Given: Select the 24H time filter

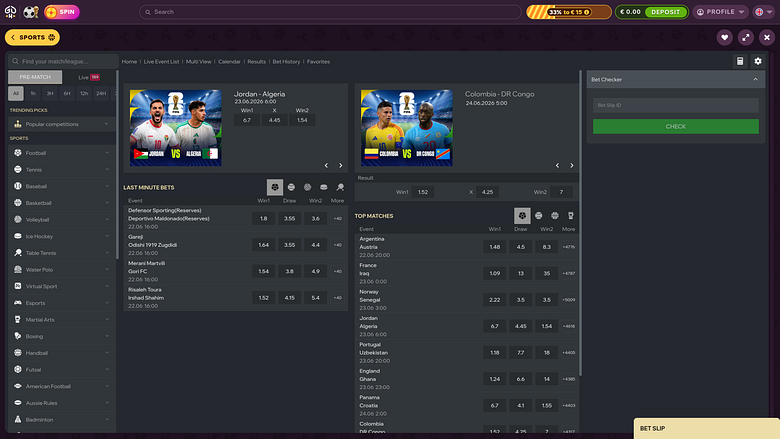Looking at the screenshot, I should (101, 93).
